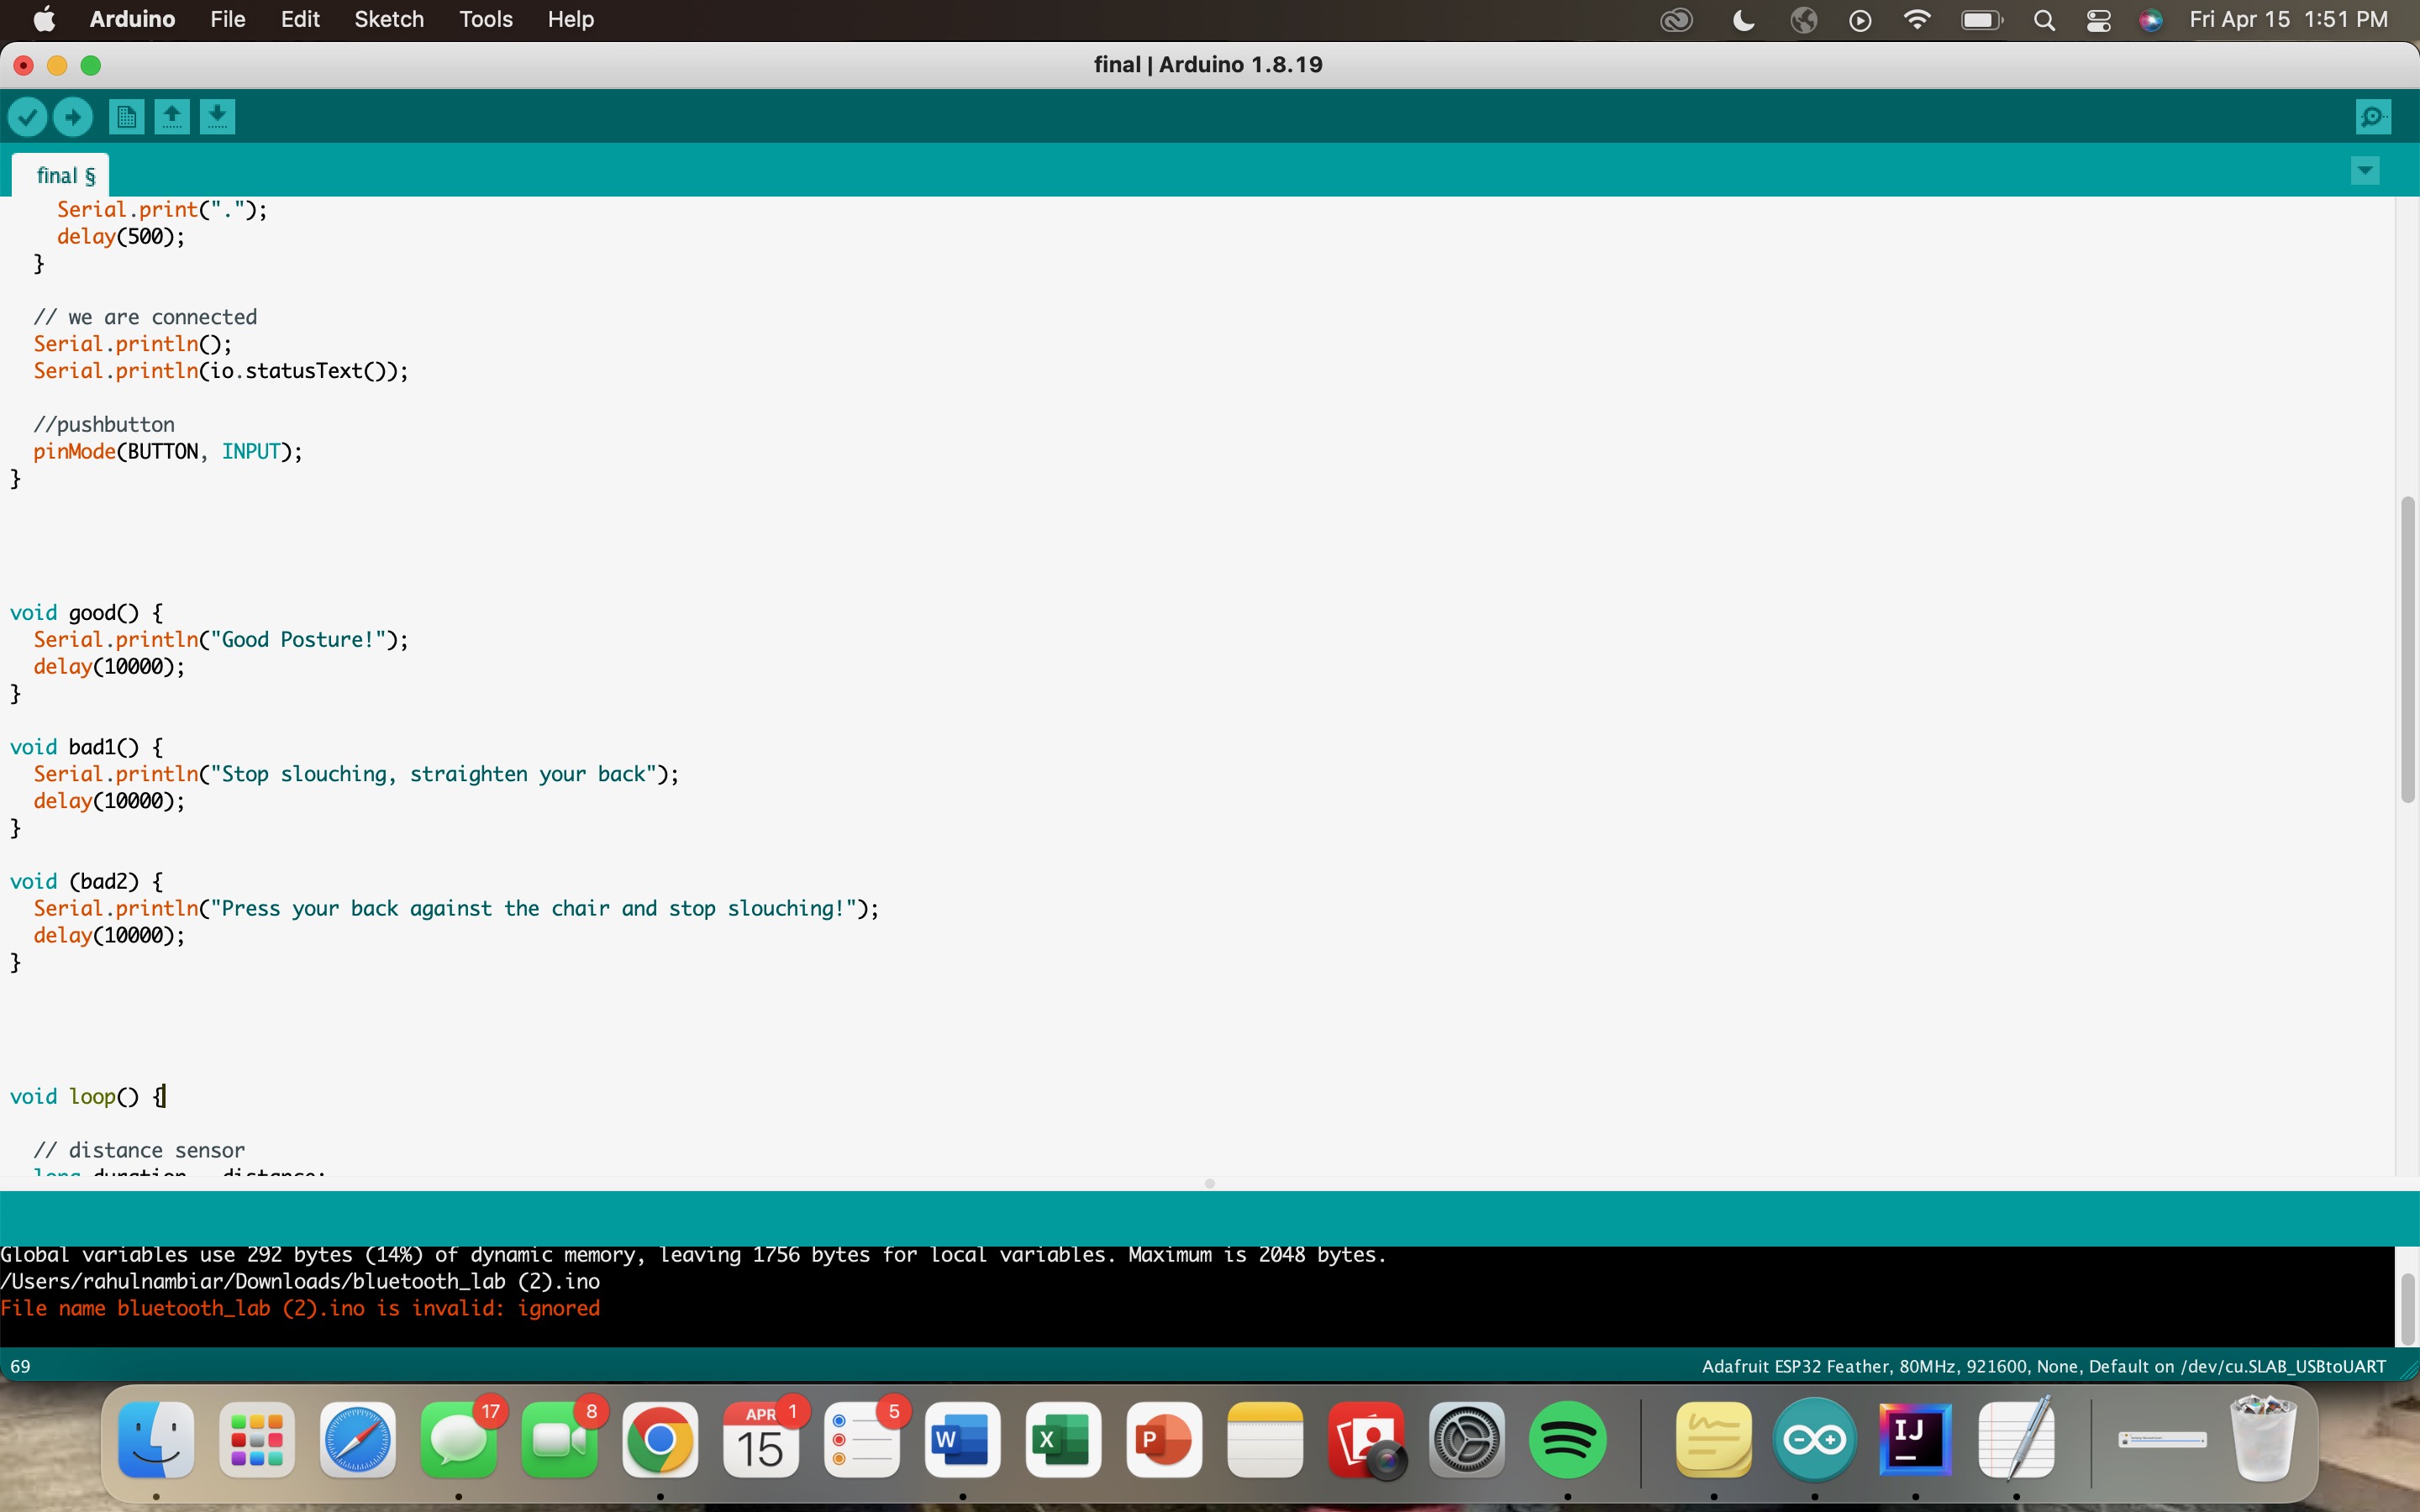Click the date and time display

coord(2288,20)
